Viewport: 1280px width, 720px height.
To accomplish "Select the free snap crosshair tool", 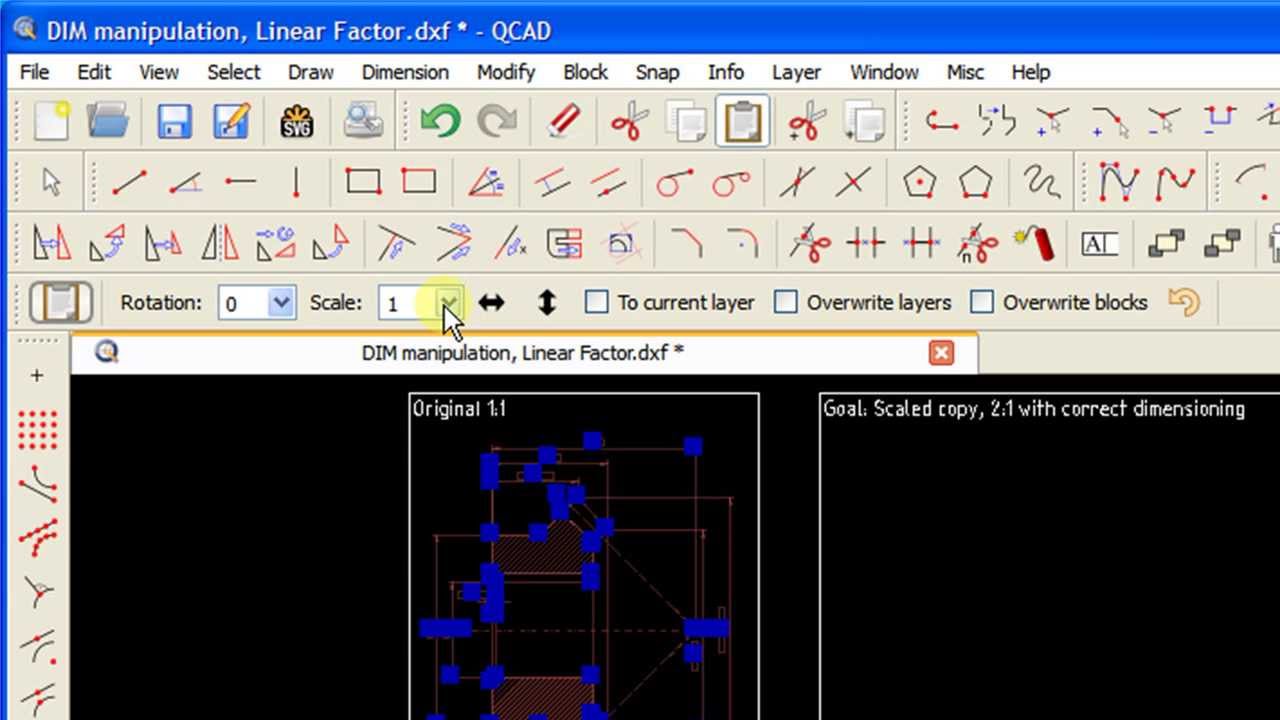I will 37,376.
